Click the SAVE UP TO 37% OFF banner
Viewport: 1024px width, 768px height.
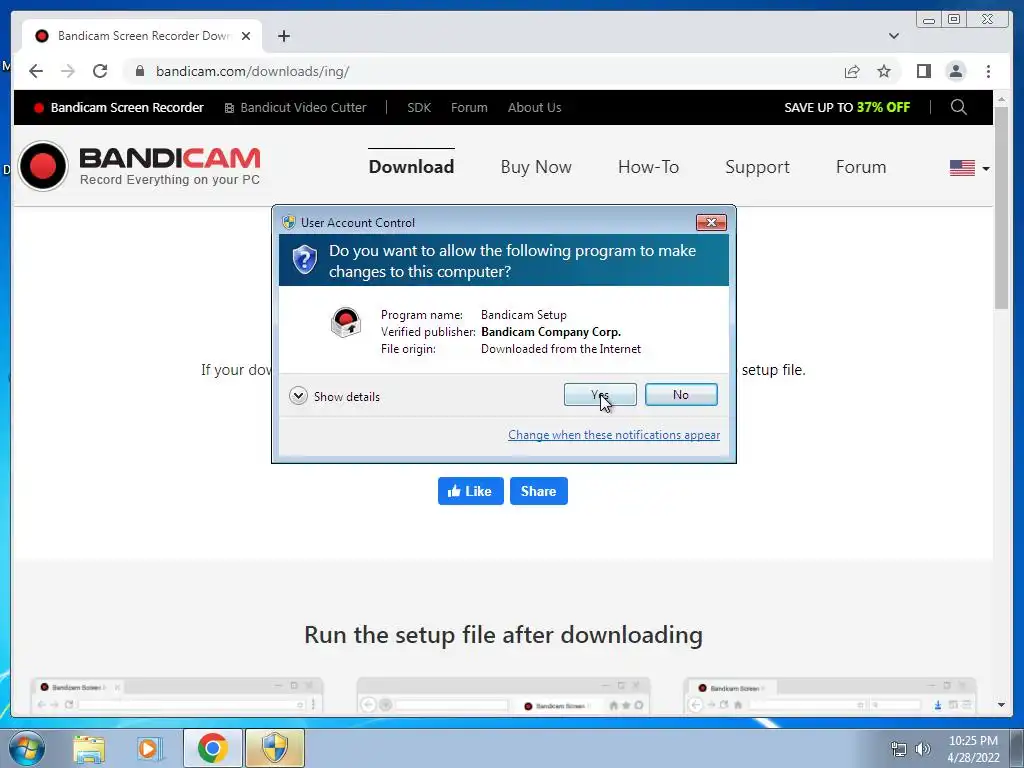coord(847,108)
